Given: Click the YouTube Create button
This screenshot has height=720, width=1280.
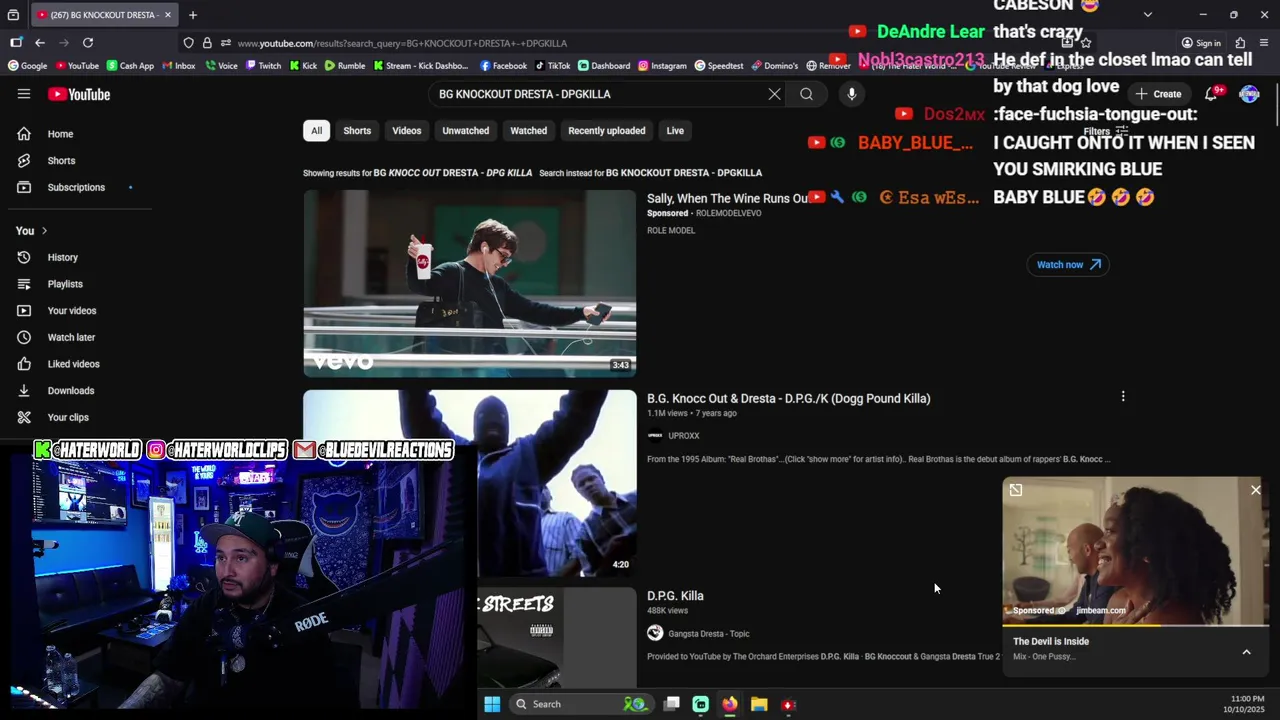Looking at the screenshot, I should click(x=1158, y=94).
